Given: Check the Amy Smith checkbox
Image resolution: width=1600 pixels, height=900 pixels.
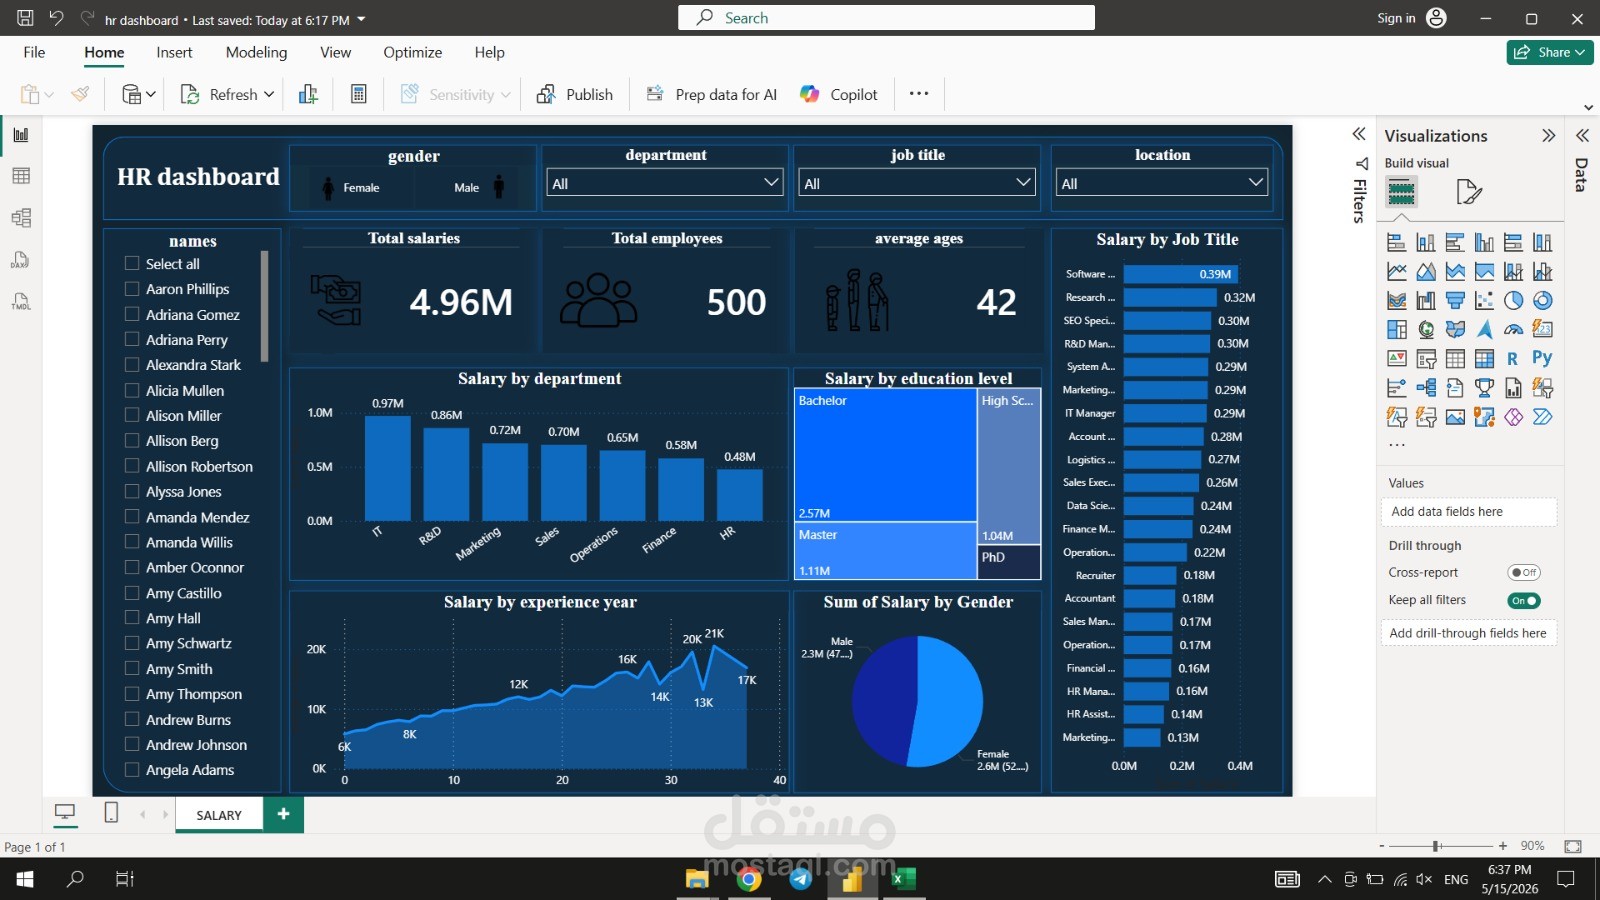Looking at the screenshot, I should (132, 668).
